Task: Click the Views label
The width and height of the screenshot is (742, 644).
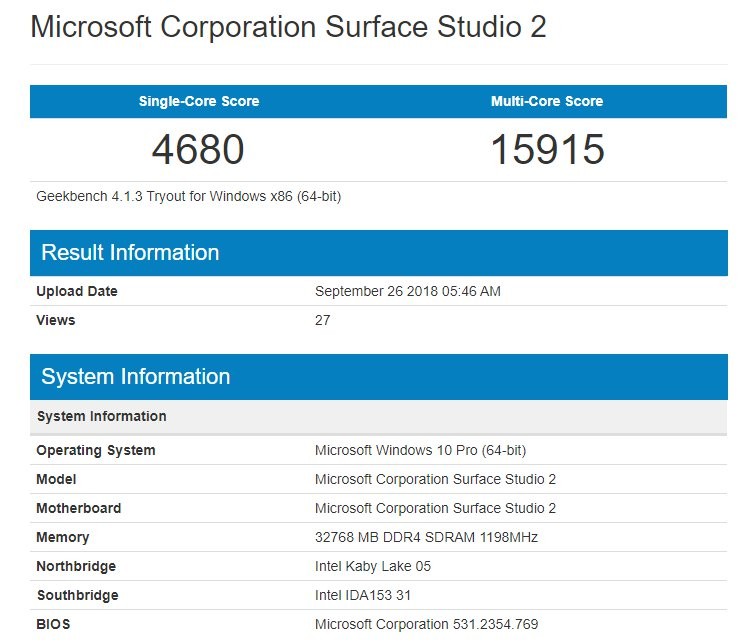Action: coord(55,320)
